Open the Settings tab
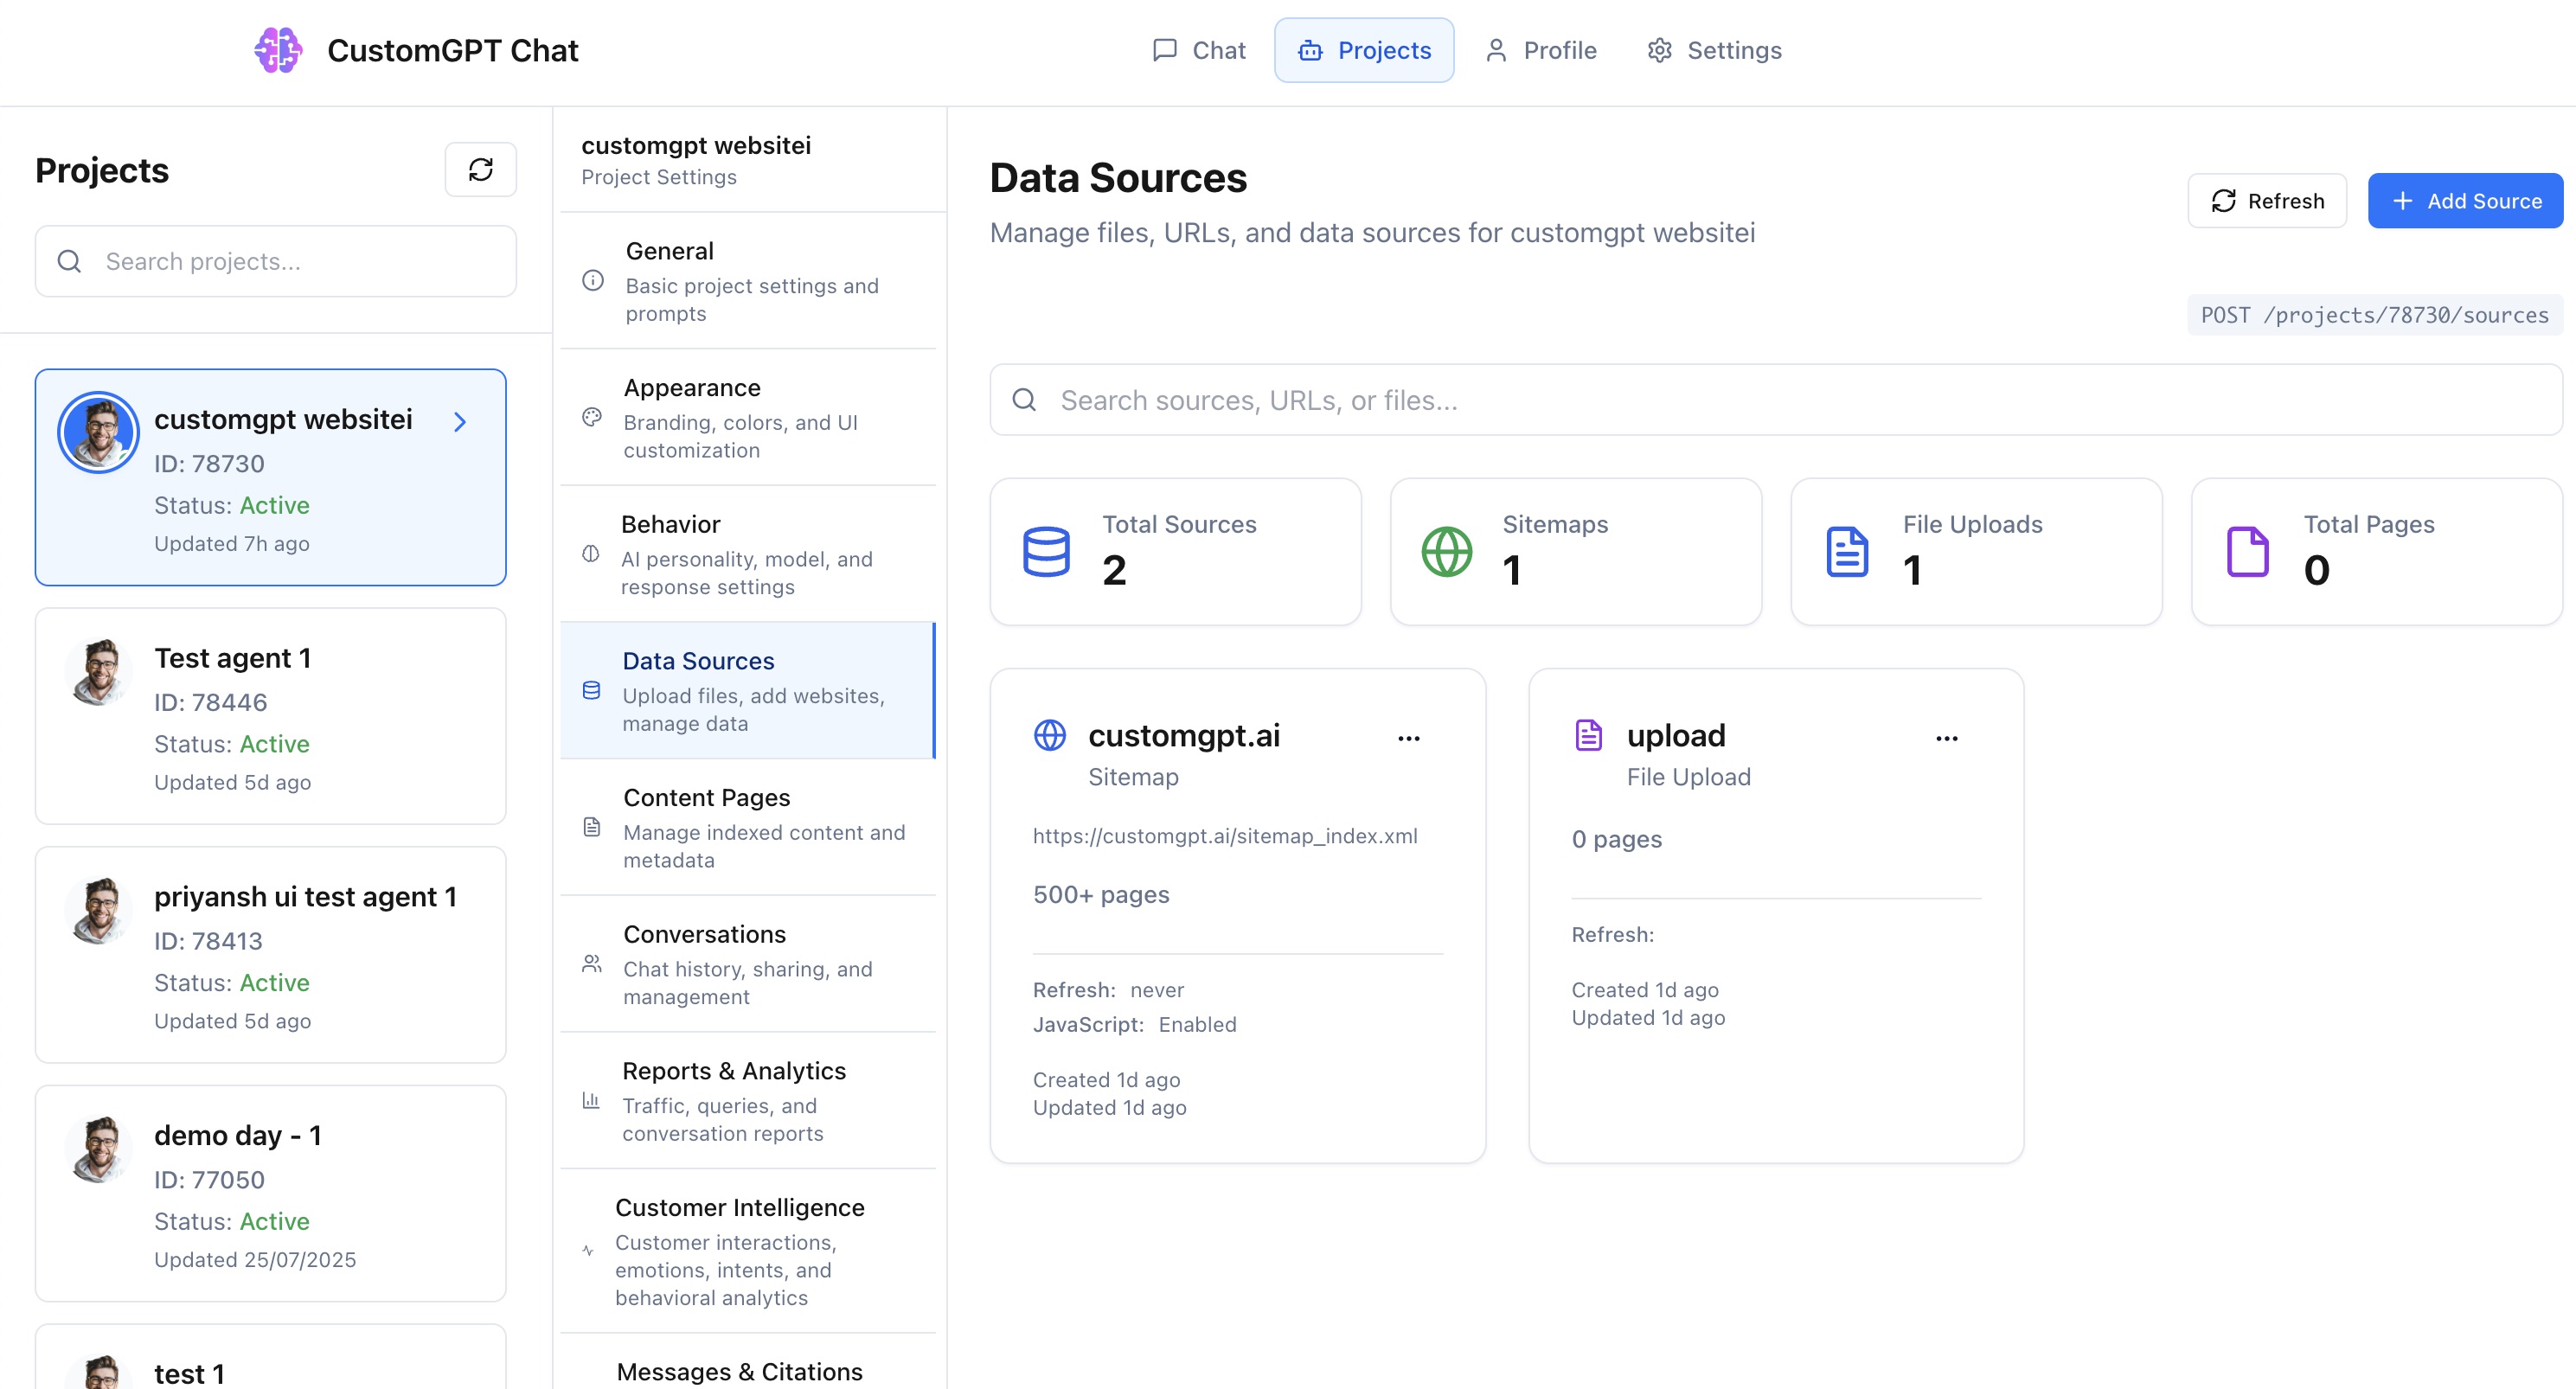Screen dimensions: 2576x1389 point(1714,50)
